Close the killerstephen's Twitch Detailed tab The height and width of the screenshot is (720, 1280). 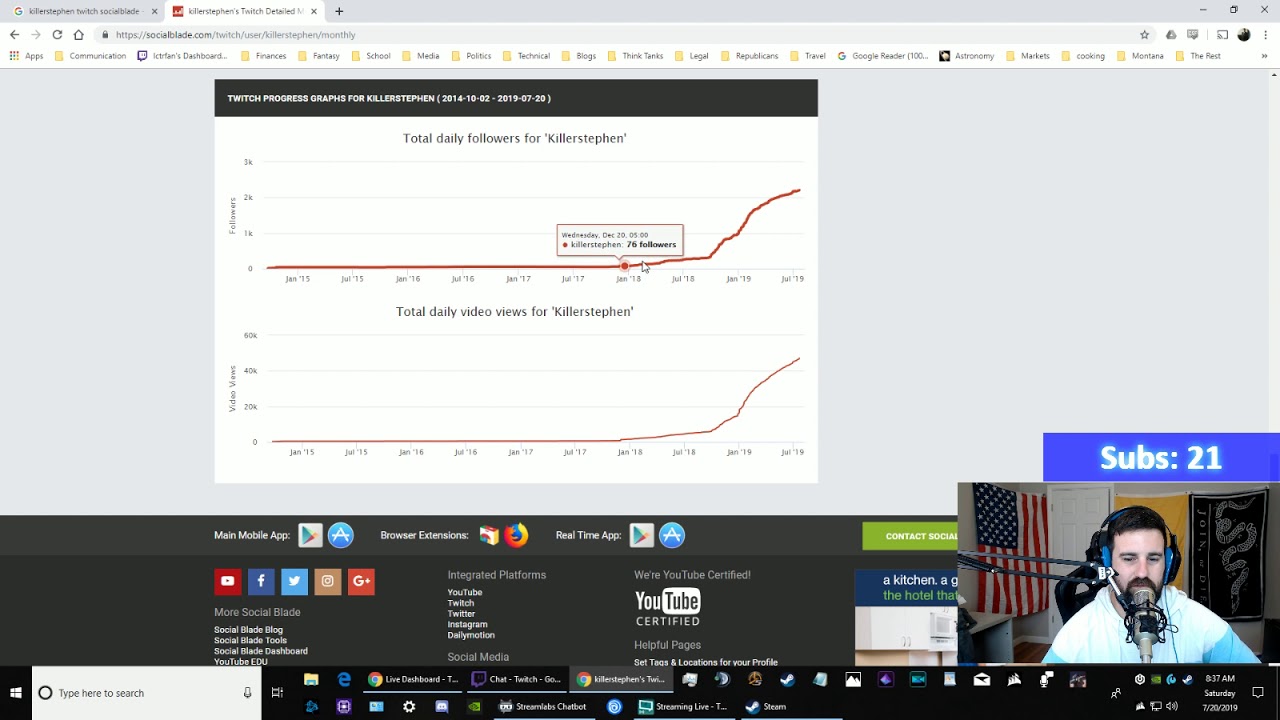[x=314, y=11]
